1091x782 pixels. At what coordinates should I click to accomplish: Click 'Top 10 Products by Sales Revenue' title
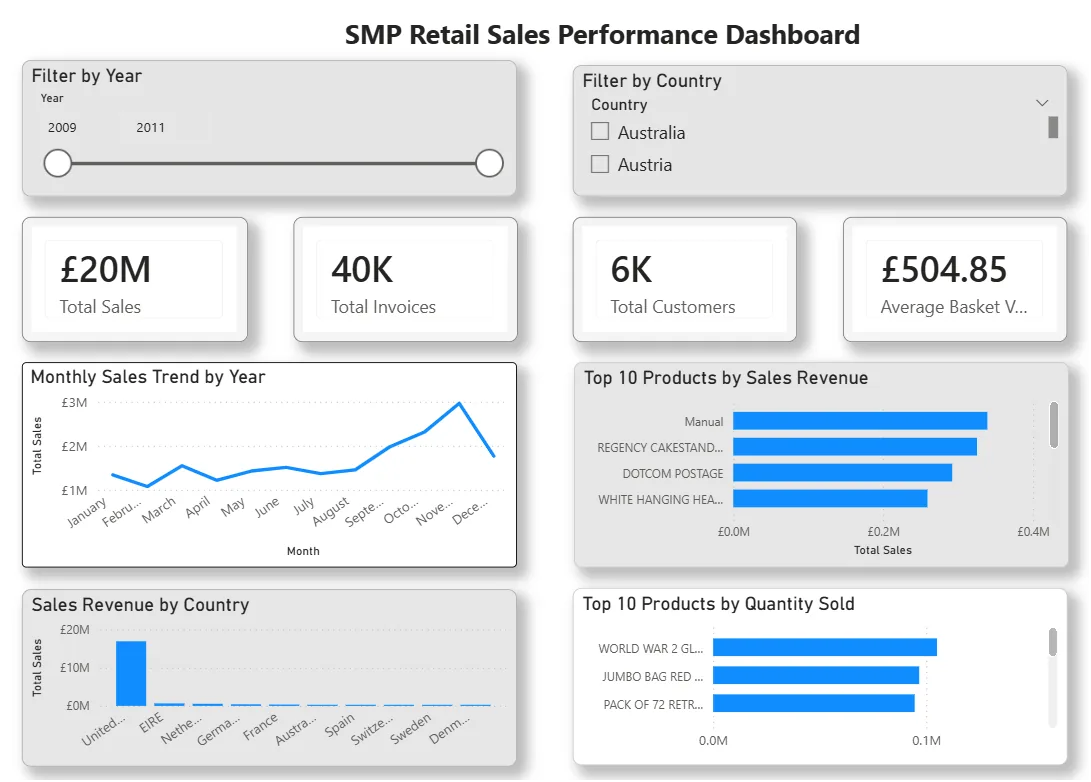click(x=726, y=378)
